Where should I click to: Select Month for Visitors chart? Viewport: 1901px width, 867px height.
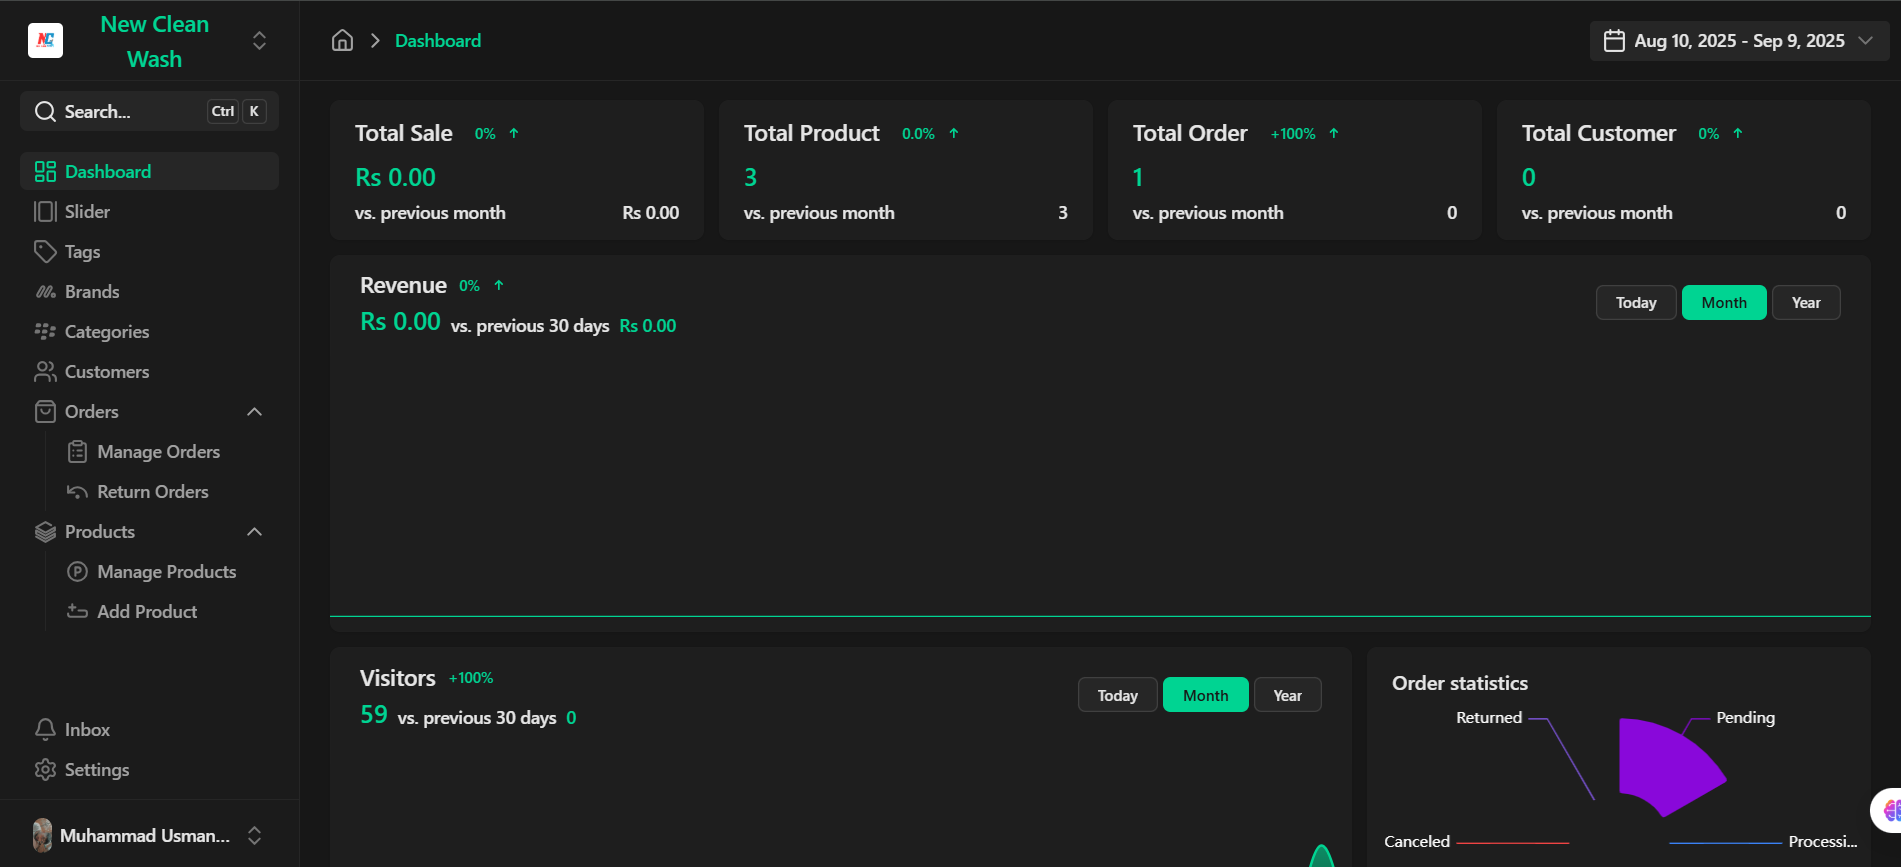click(1205, 695)
